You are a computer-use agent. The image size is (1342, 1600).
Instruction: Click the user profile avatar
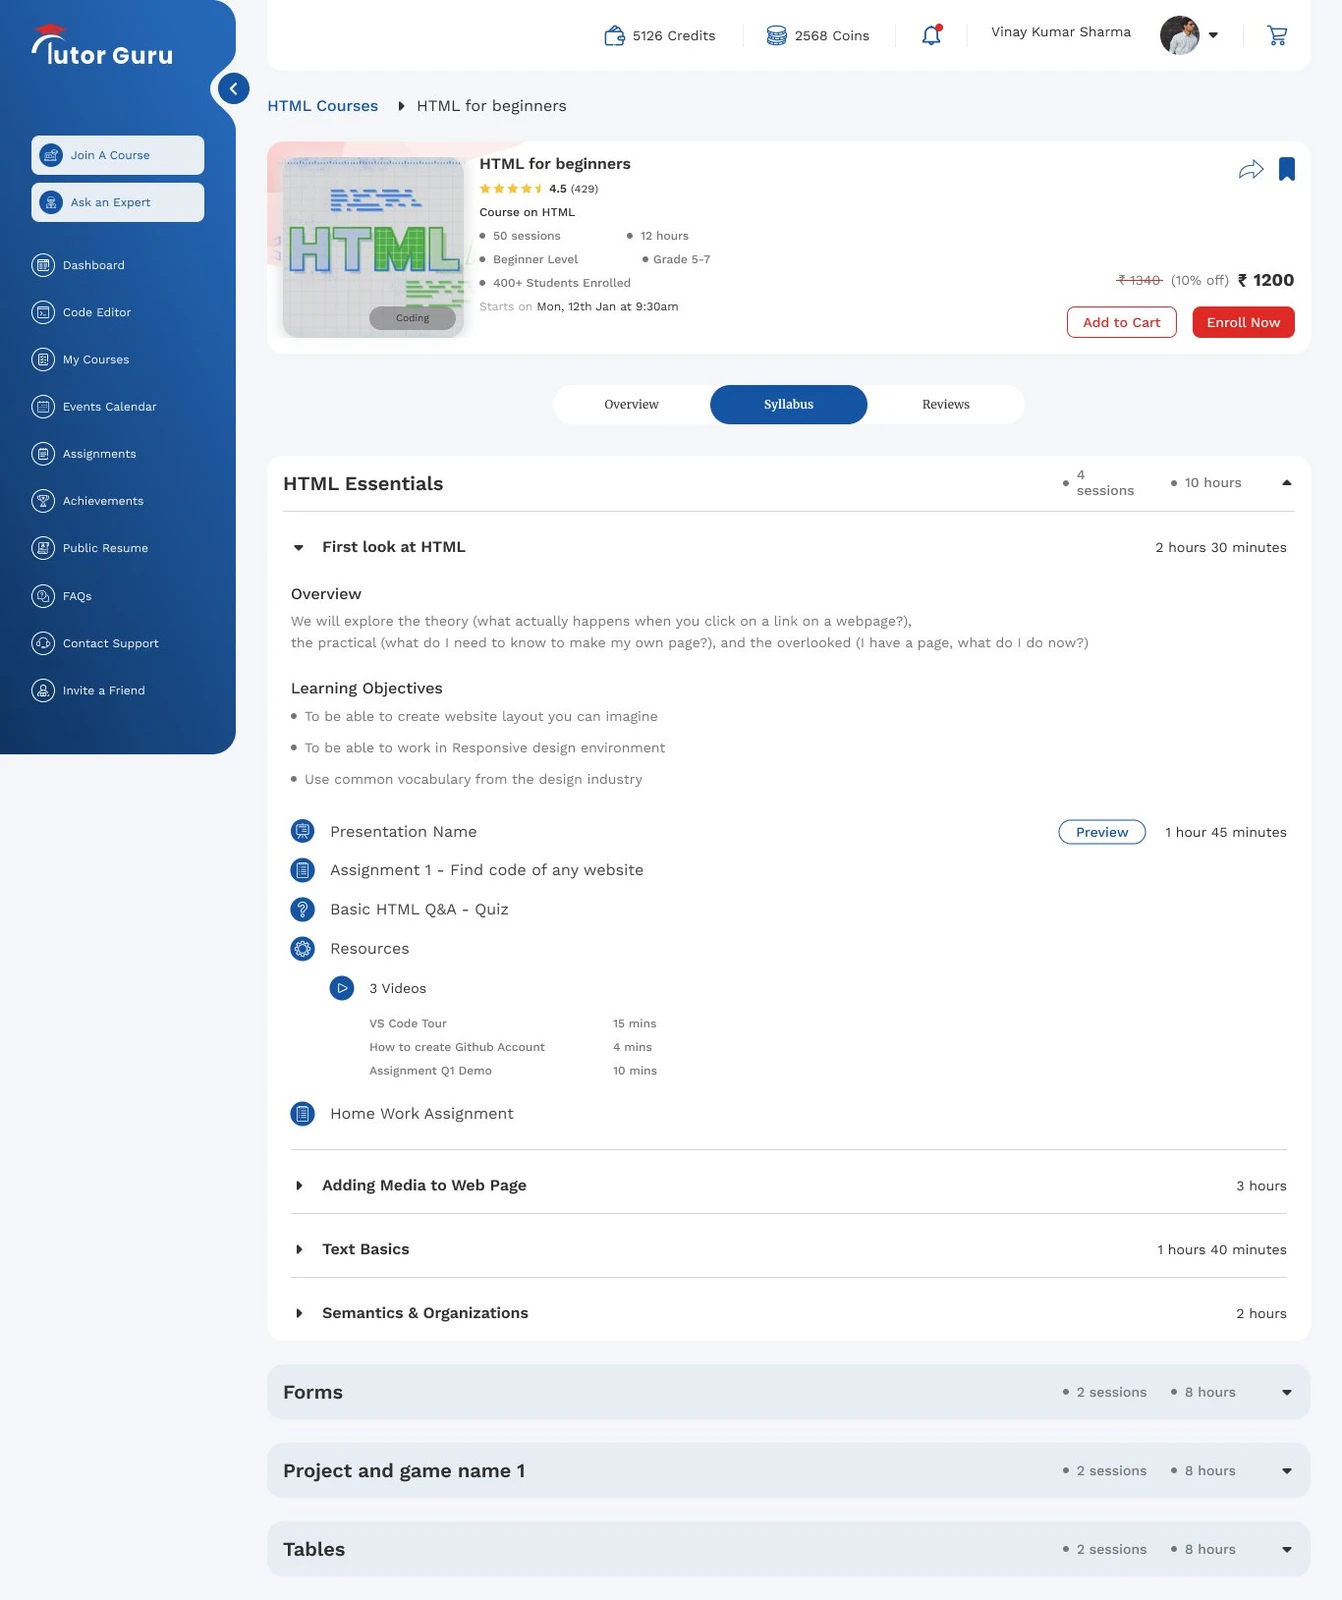click(1180, 35)
